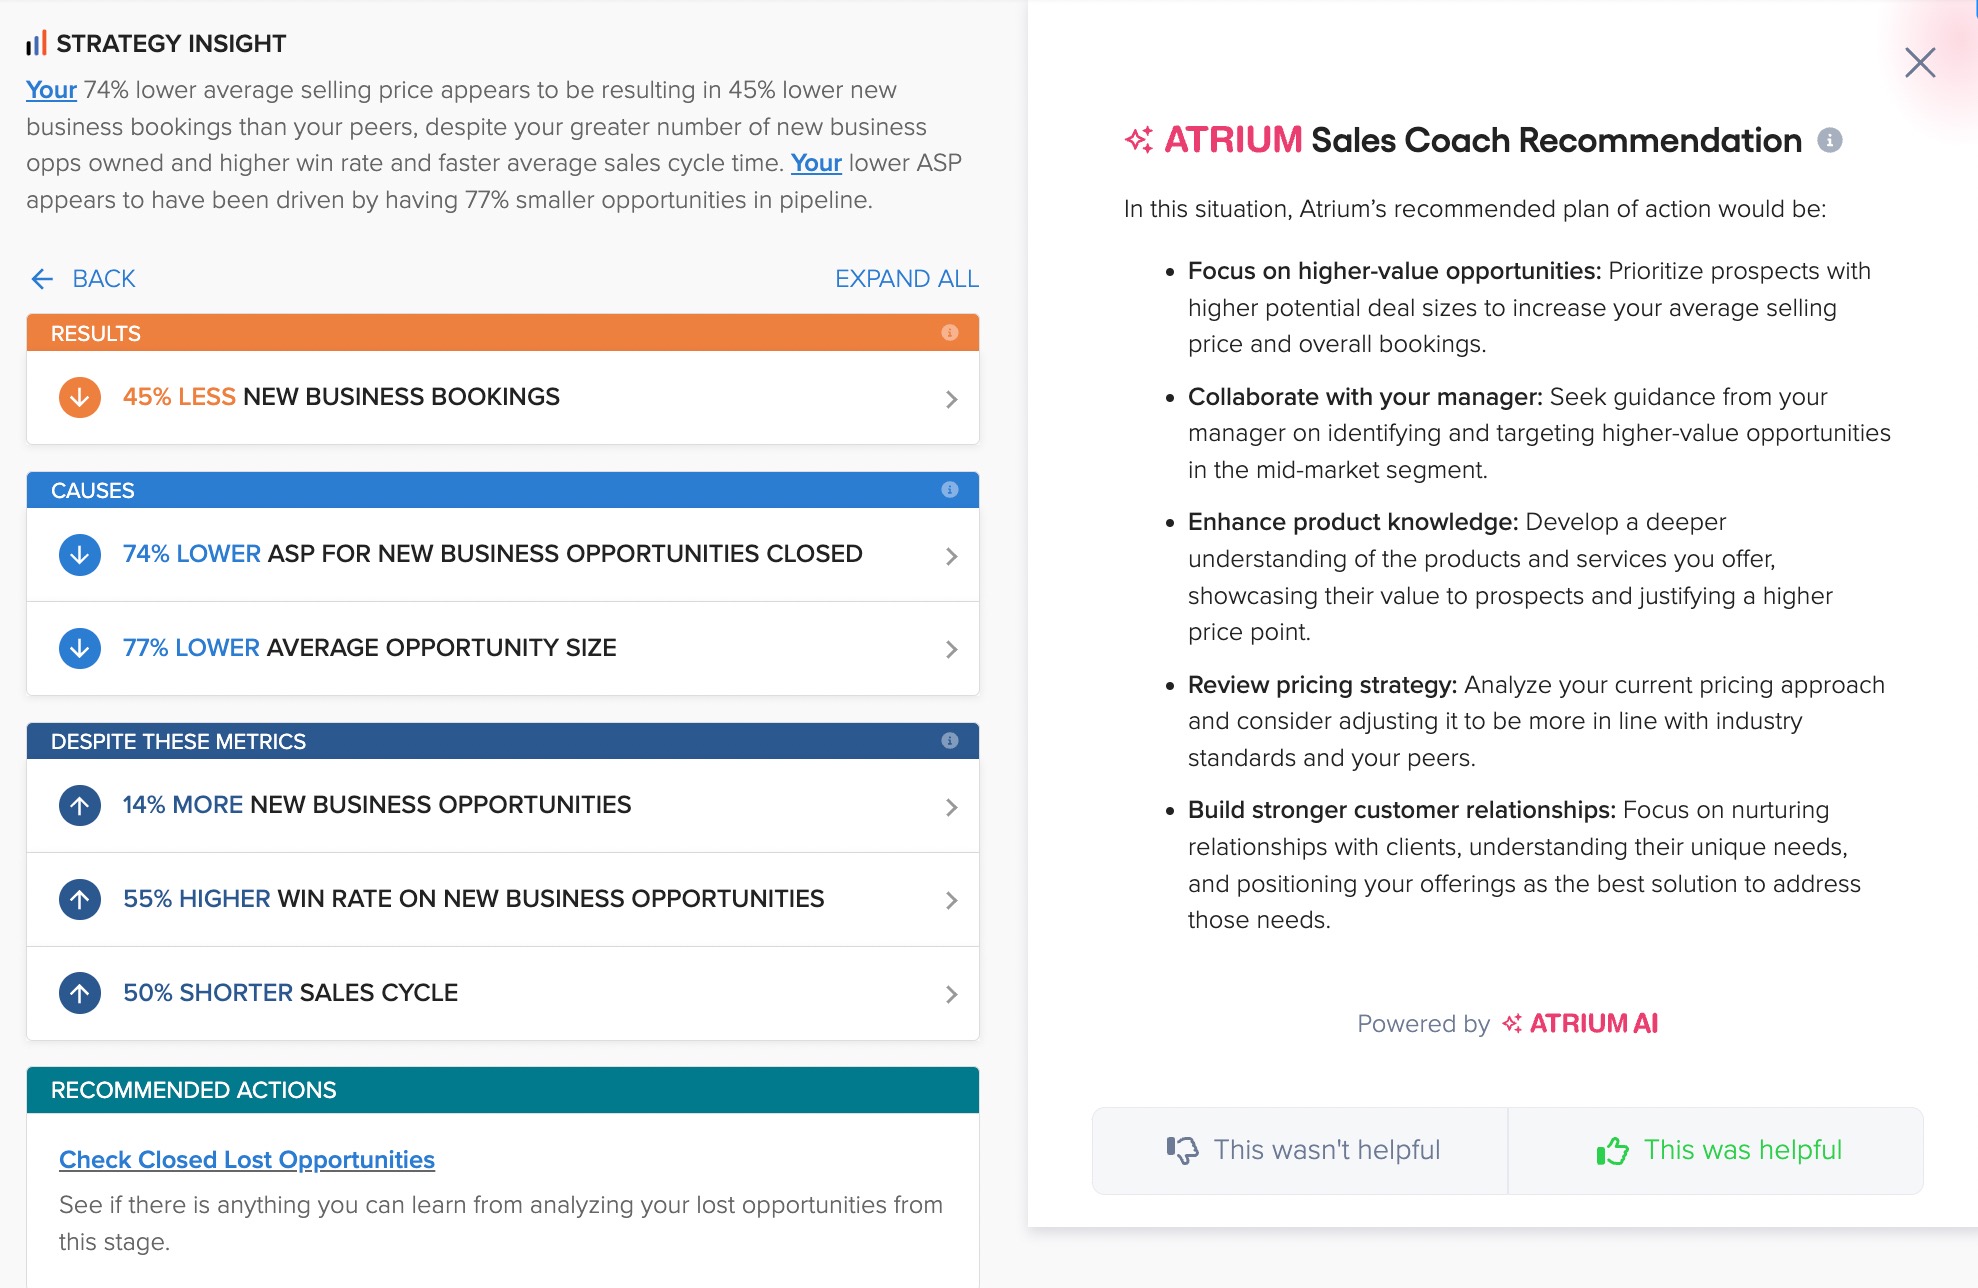This screenshot has width=1978, height=1288.
Task: Click green thumbs-up icon
Action: coord(1613,1151)
